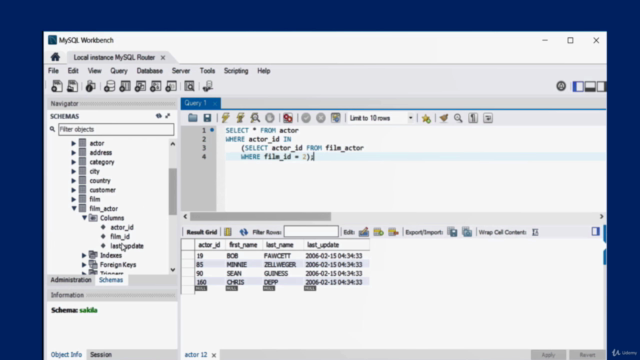Expand the Indexes node
The height and width of the screenshot is (360, 640).
(x=84, y=256)
